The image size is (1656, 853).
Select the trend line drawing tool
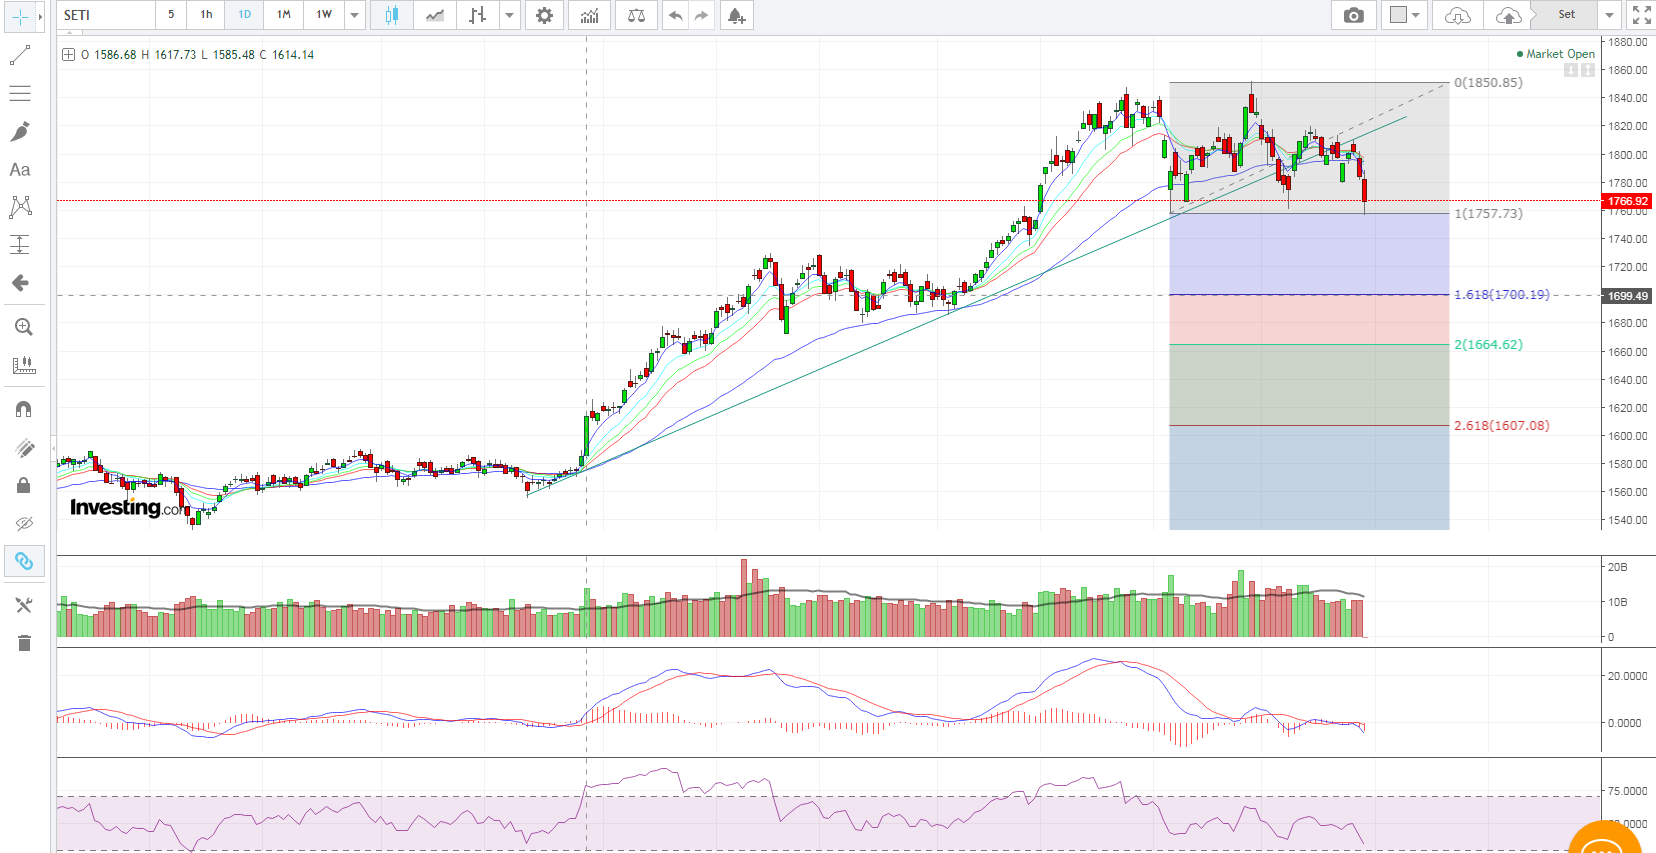[x=20, y=56]
